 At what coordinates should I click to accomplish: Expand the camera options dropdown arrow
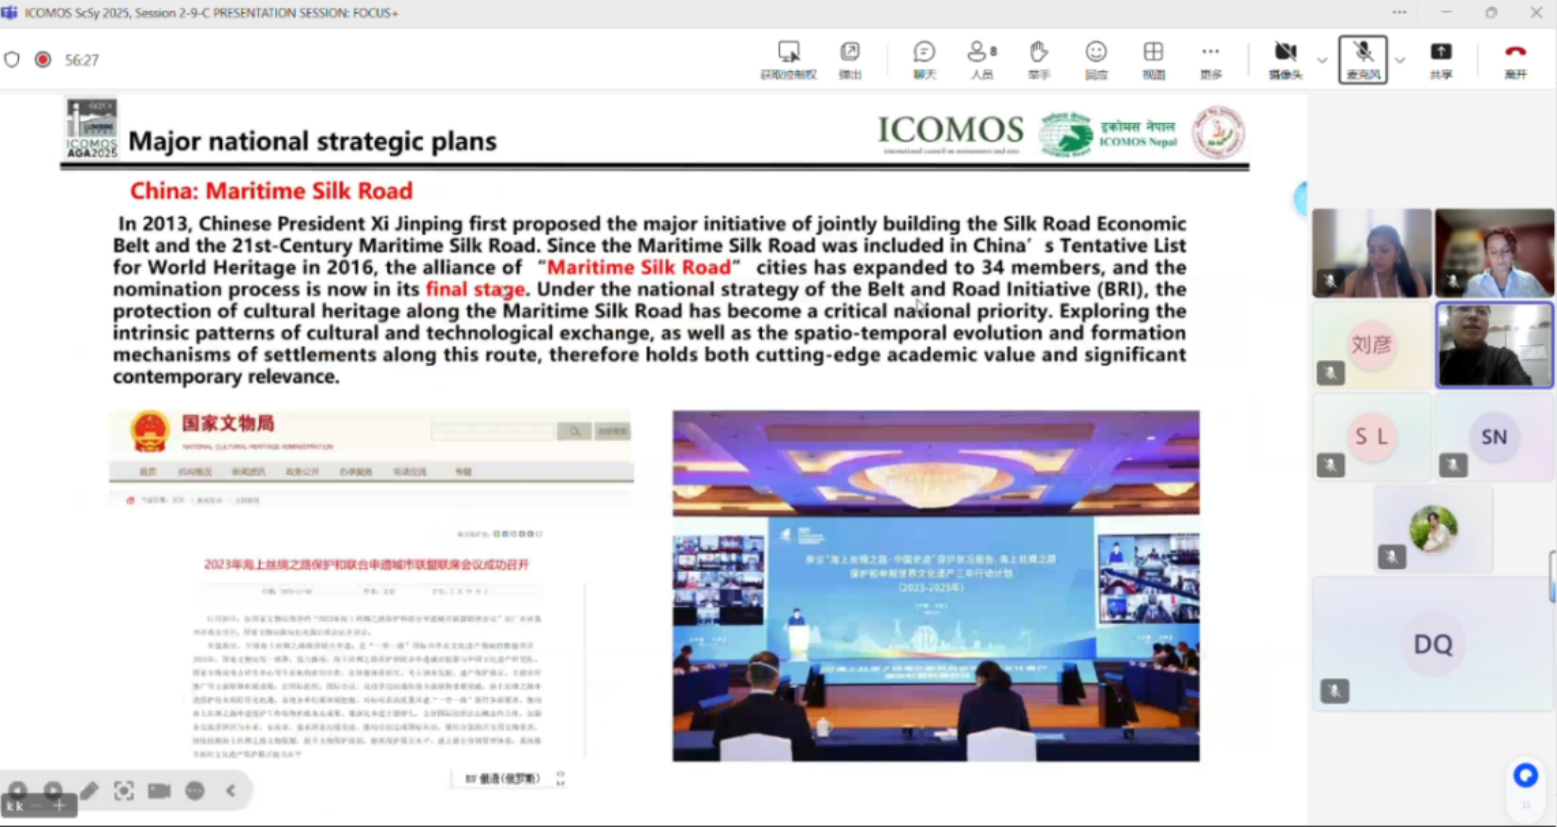1322,60
